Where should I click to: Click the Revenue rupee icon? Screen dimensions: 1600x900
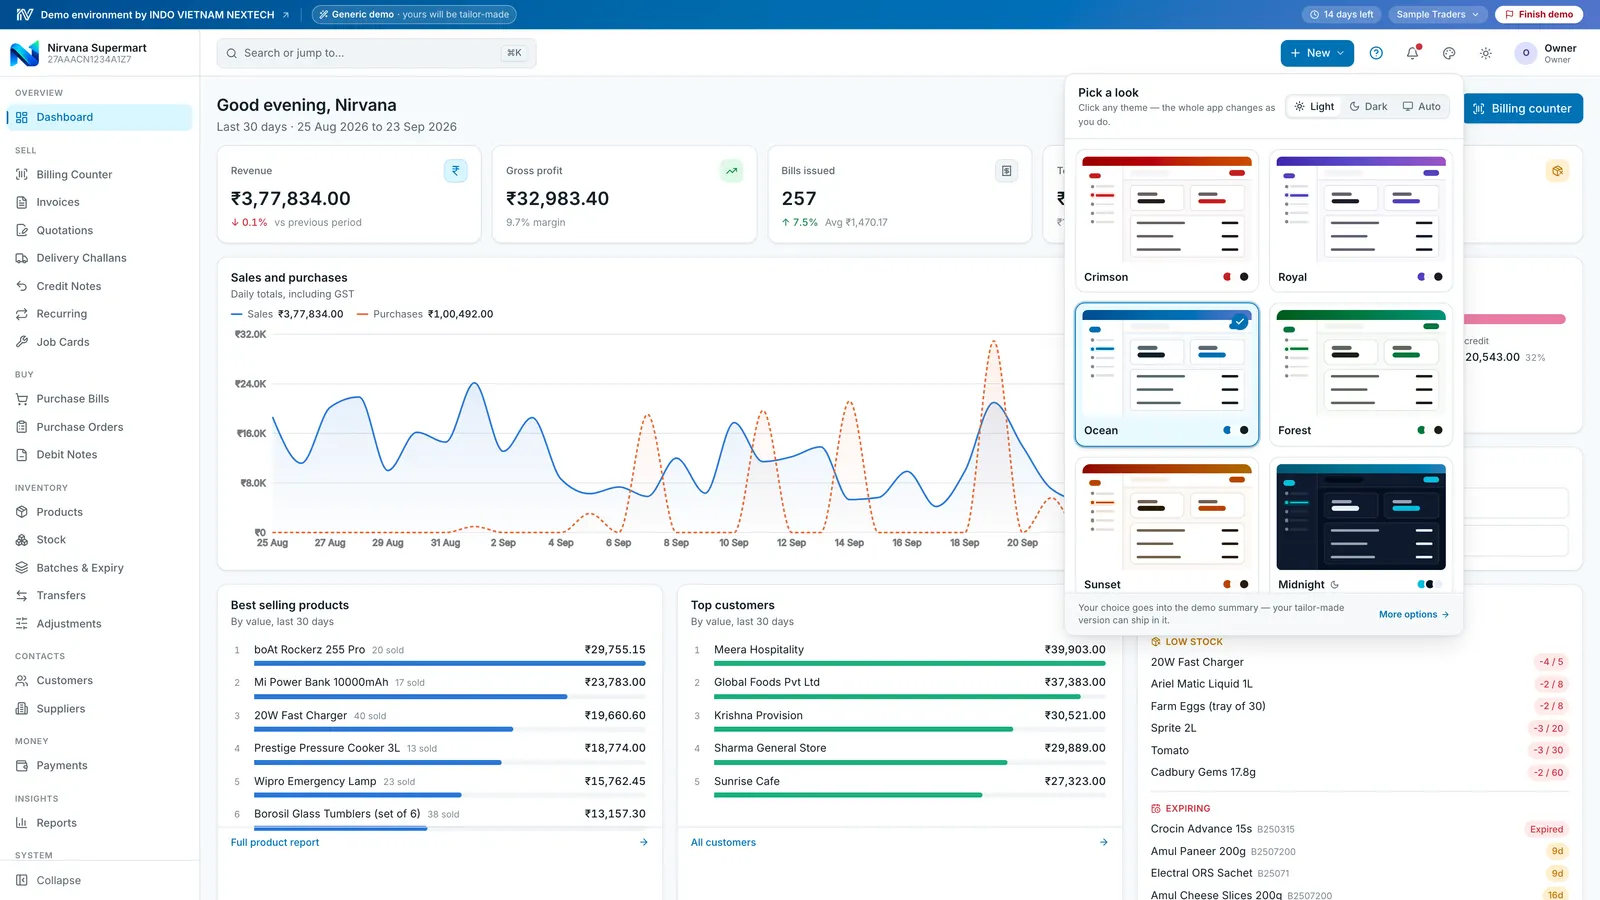[x=455, y=171]
